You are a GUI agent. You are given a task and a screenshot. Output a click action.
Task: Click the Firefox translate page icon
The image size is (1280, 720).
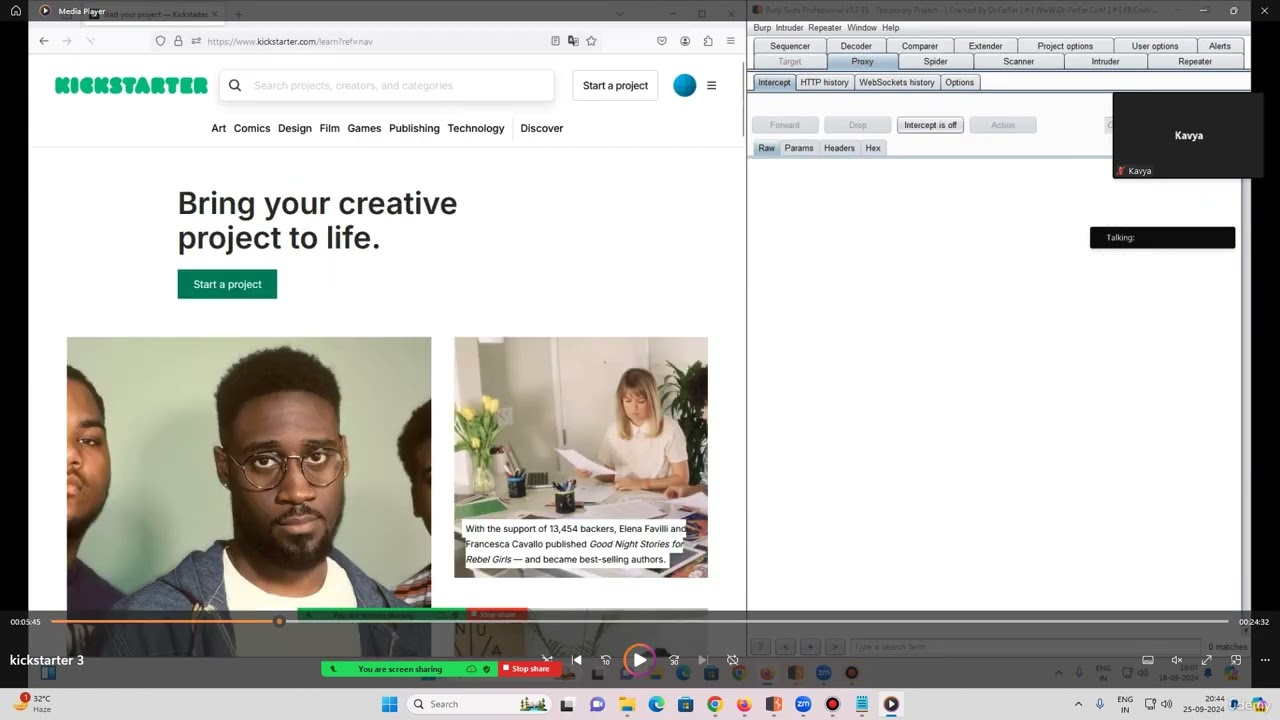[x=573, y=41]
